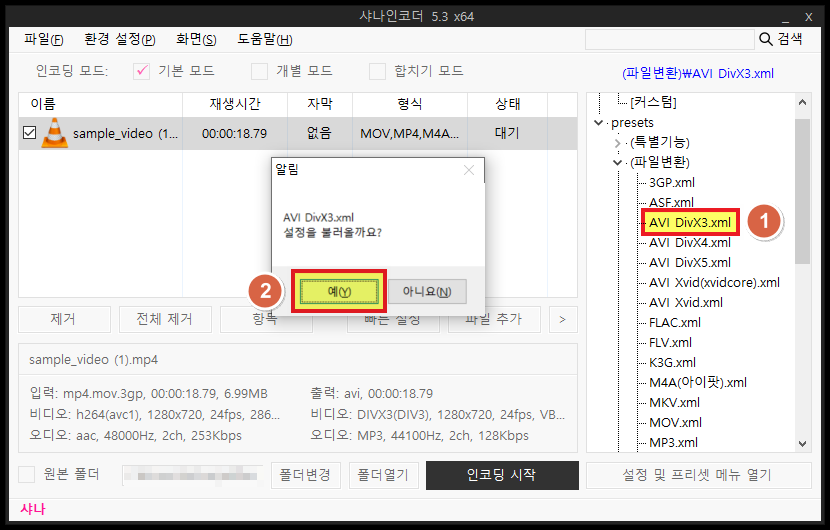Select the [커스텀] tree item

click(x=653, y=102)
